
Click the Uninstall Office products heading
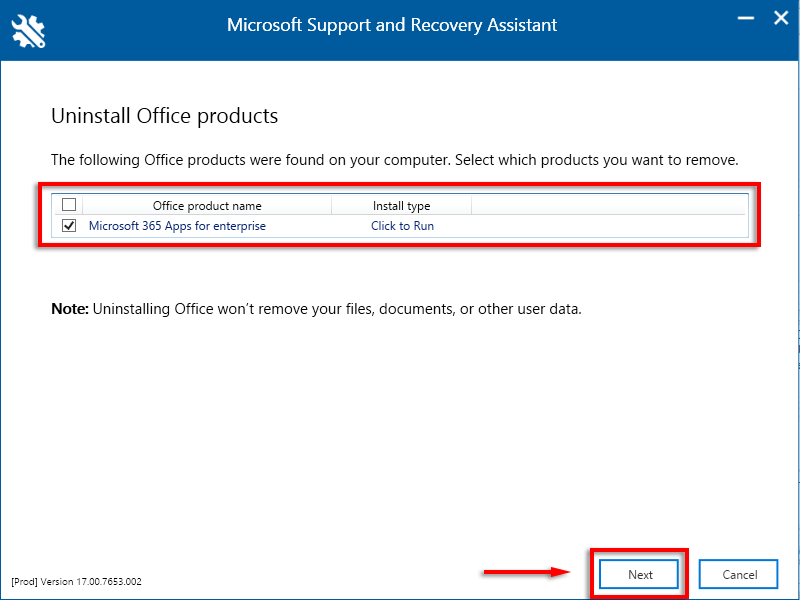tap(164, 116)
